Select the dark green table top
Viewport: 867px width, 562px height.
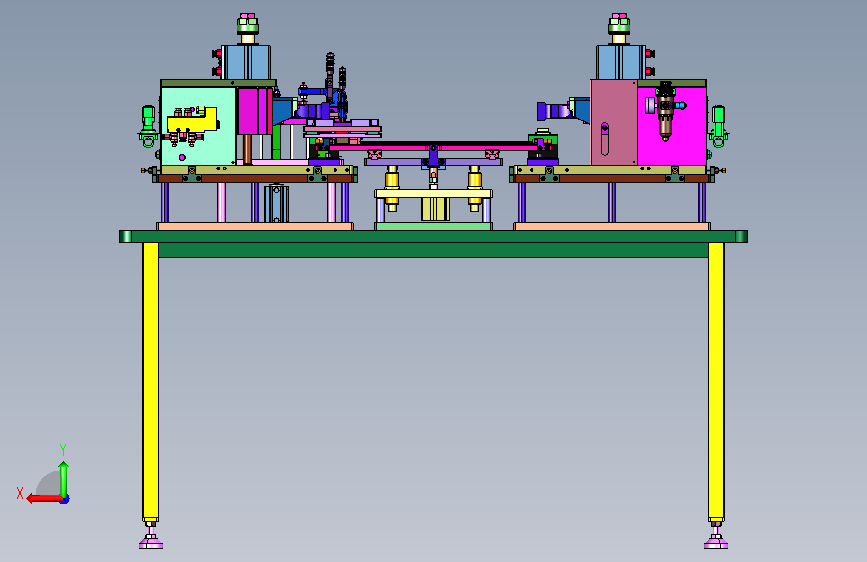[x=433, y=237]
